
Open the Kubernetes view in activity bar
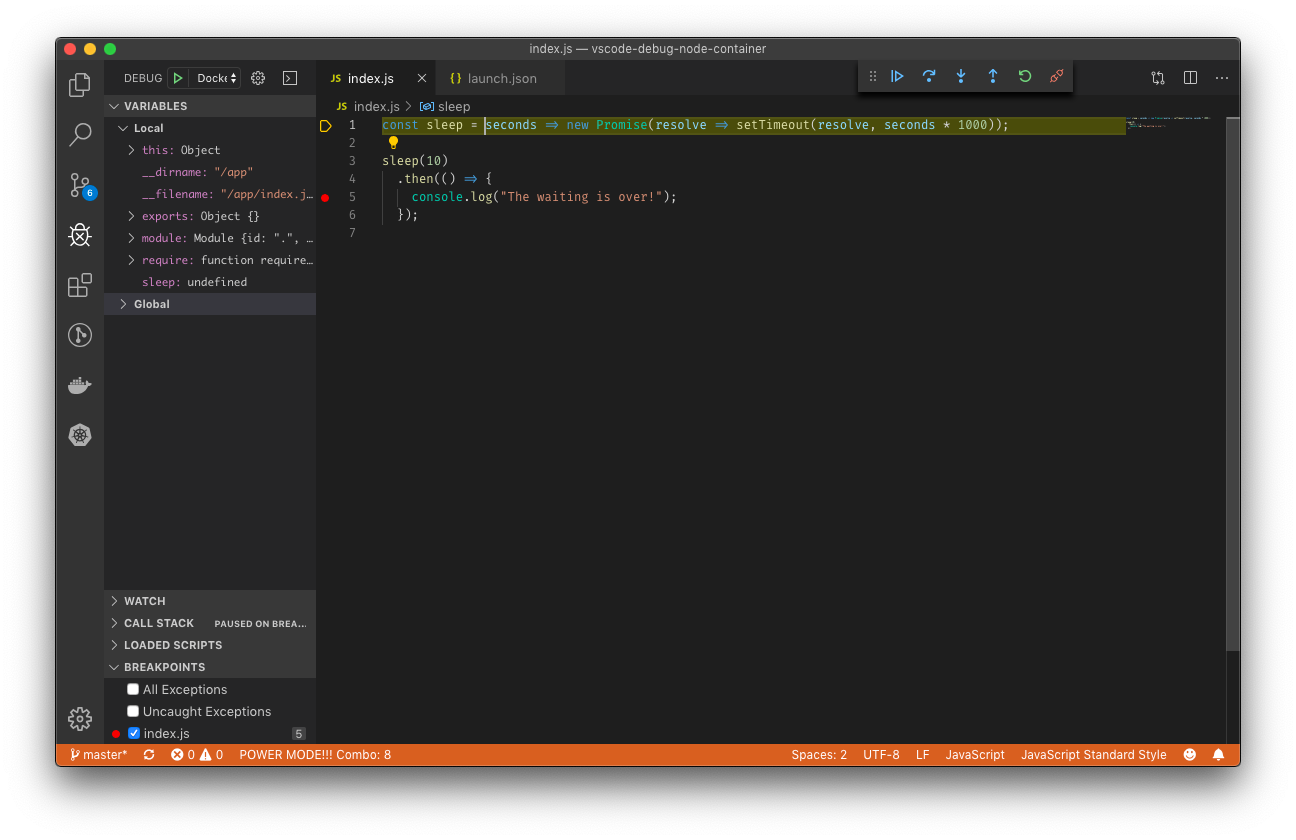coord(80,435)
